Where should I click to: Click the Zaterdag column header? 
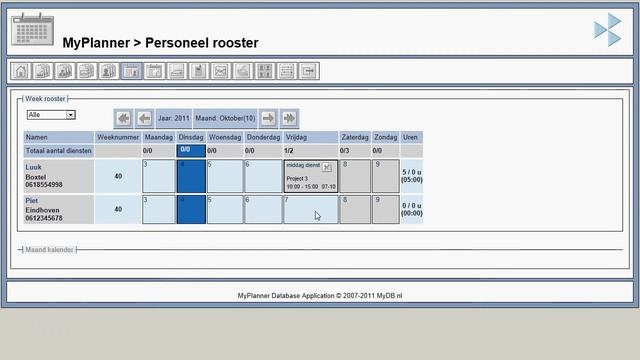[355, 137]
